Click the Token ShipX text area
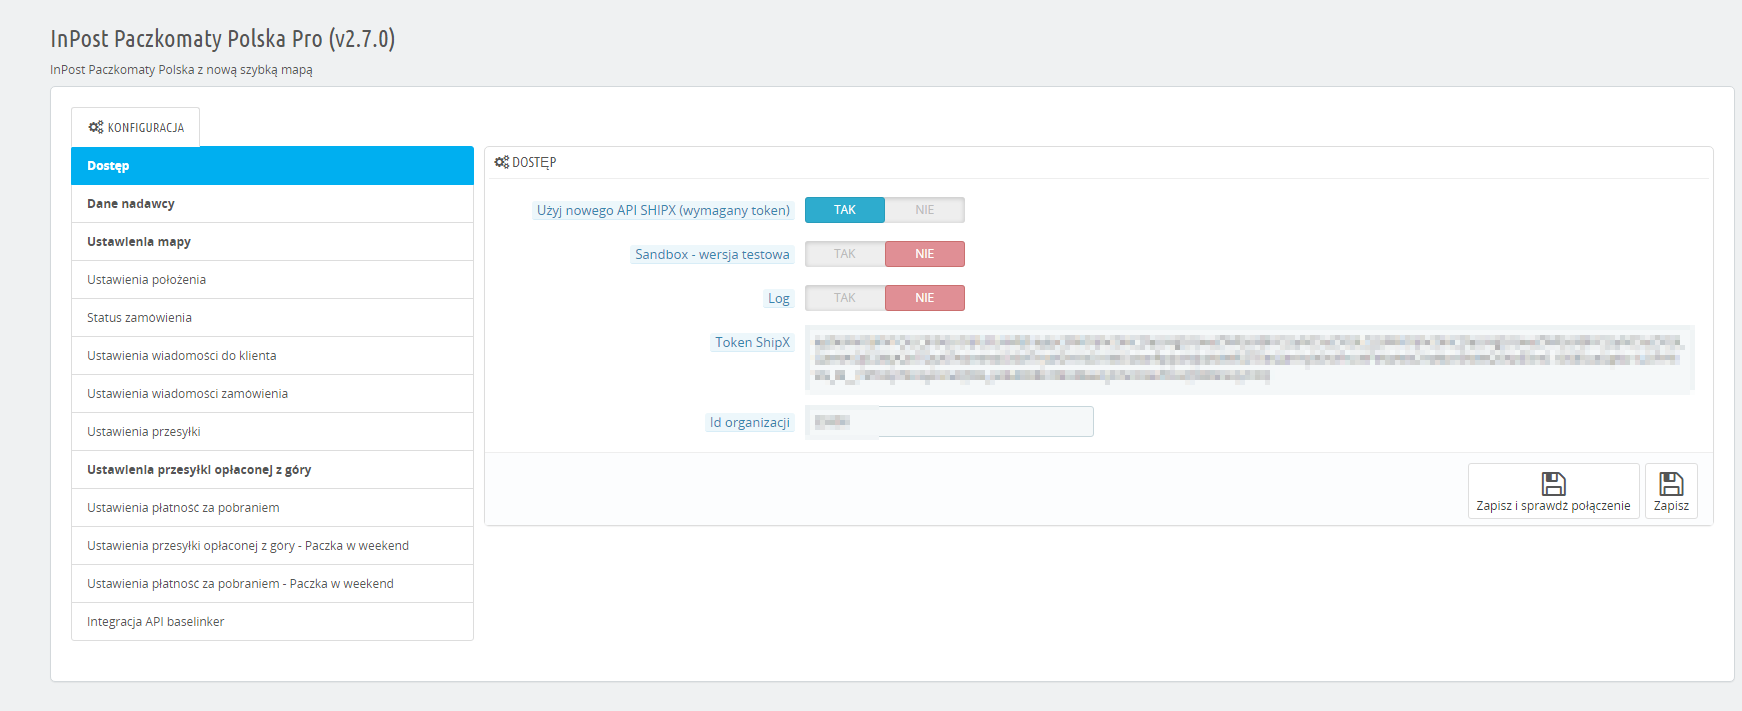The image size is (1742, 711). coord(1249,359)
